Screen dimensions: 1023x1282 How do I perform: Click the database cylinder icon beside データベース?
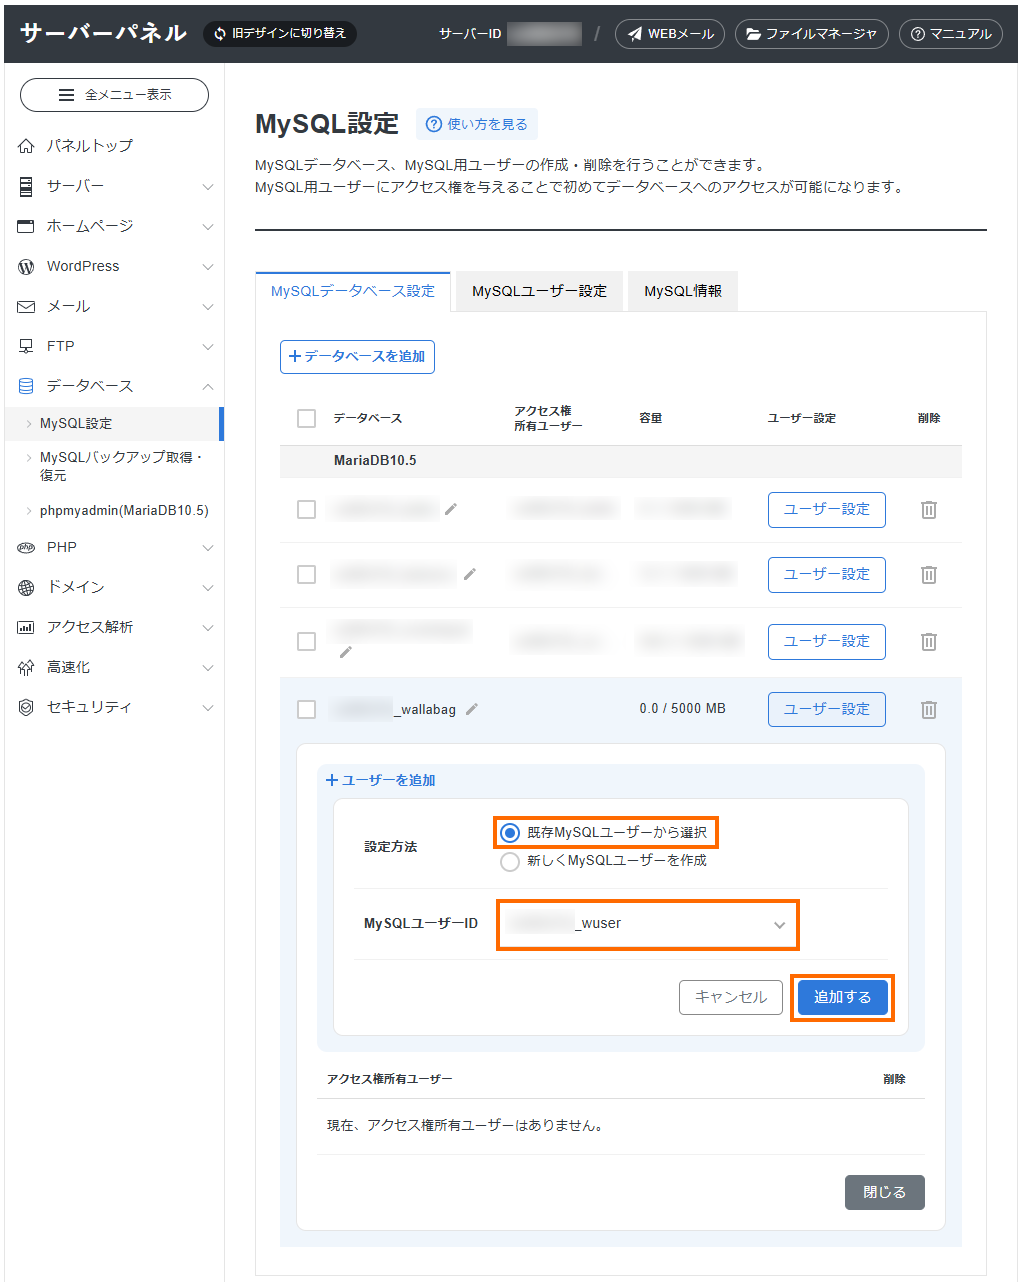26,386
